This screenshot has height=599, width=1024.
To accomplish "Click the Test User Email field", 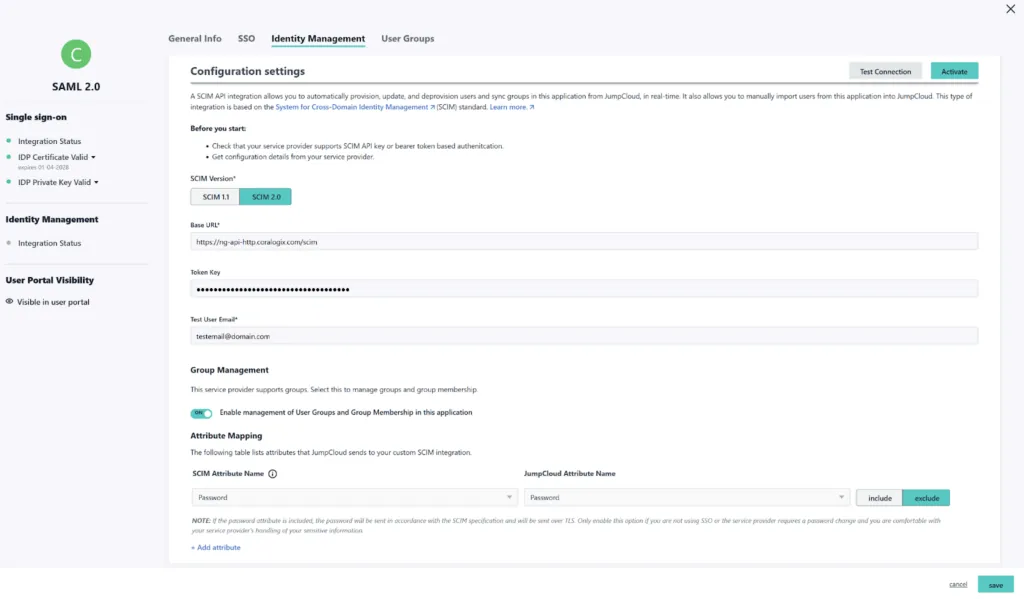I will 584,336.
